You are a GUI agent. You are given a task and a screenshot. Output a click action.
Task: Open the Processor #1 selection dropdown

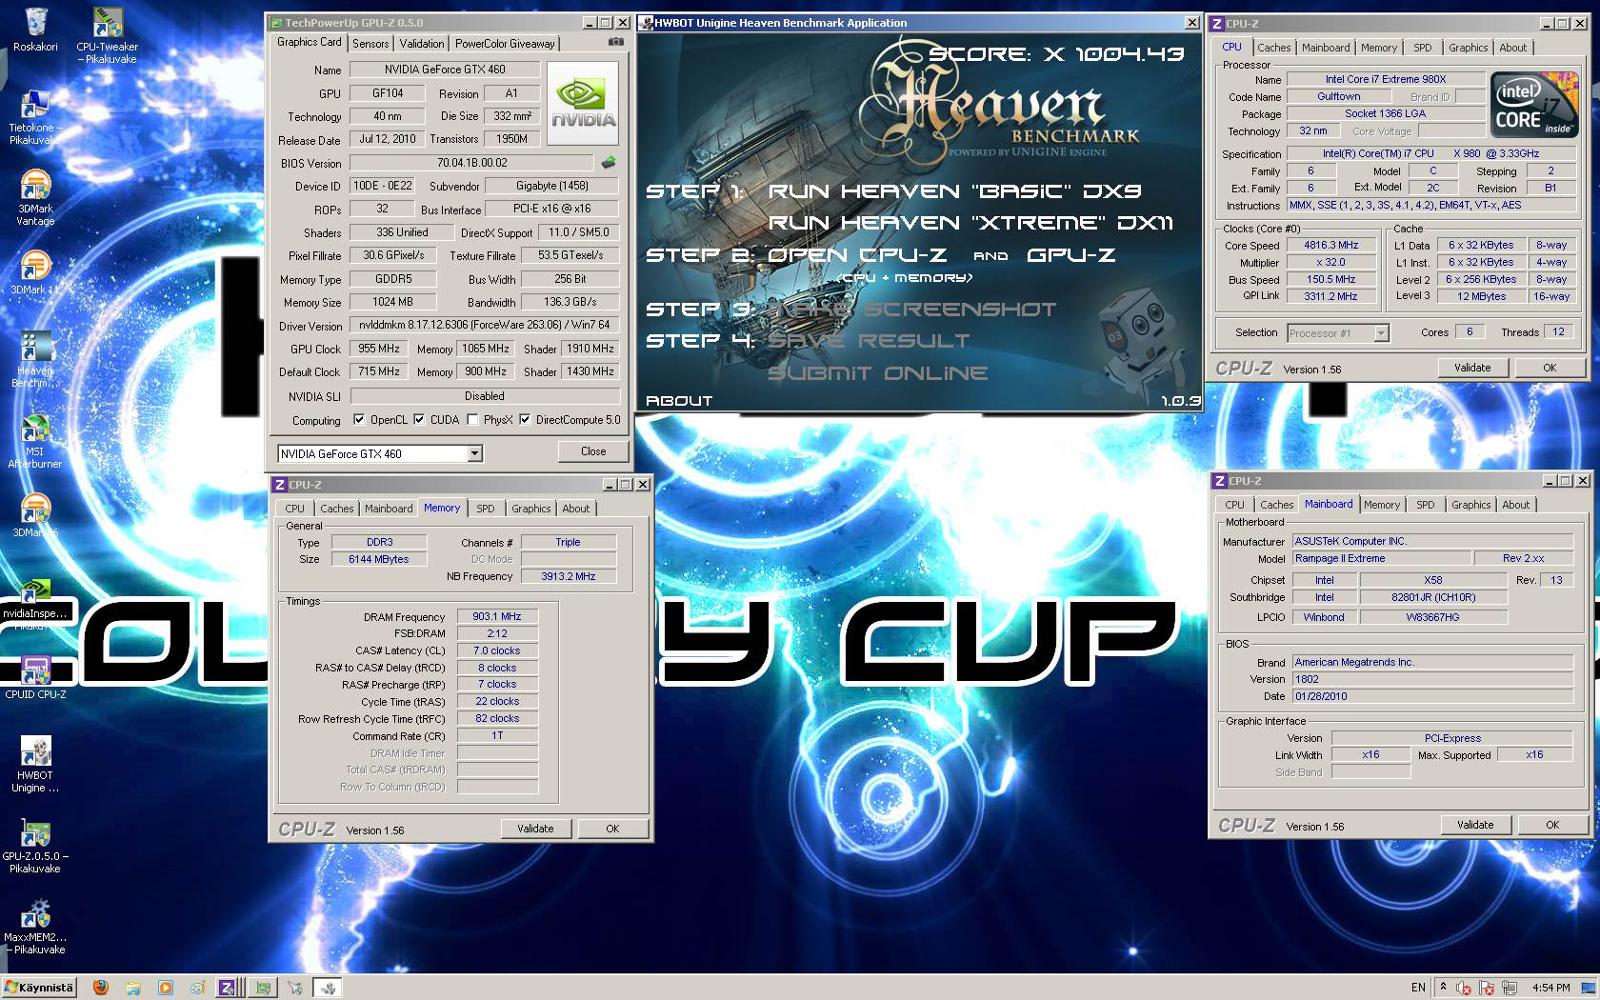(1381, 333)
